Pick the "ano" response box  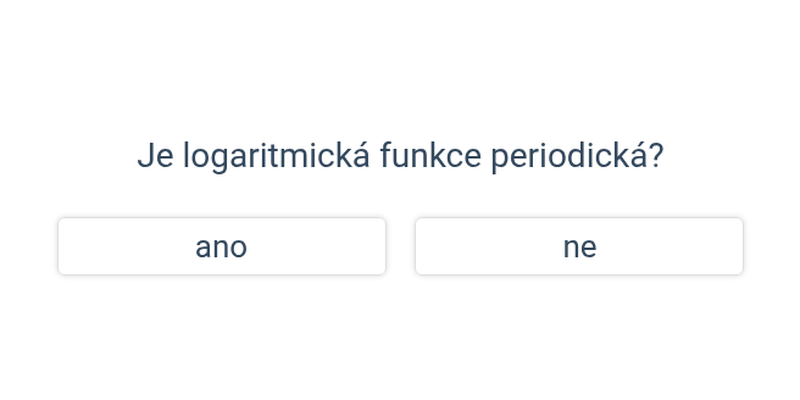click(x=222, y=246)
